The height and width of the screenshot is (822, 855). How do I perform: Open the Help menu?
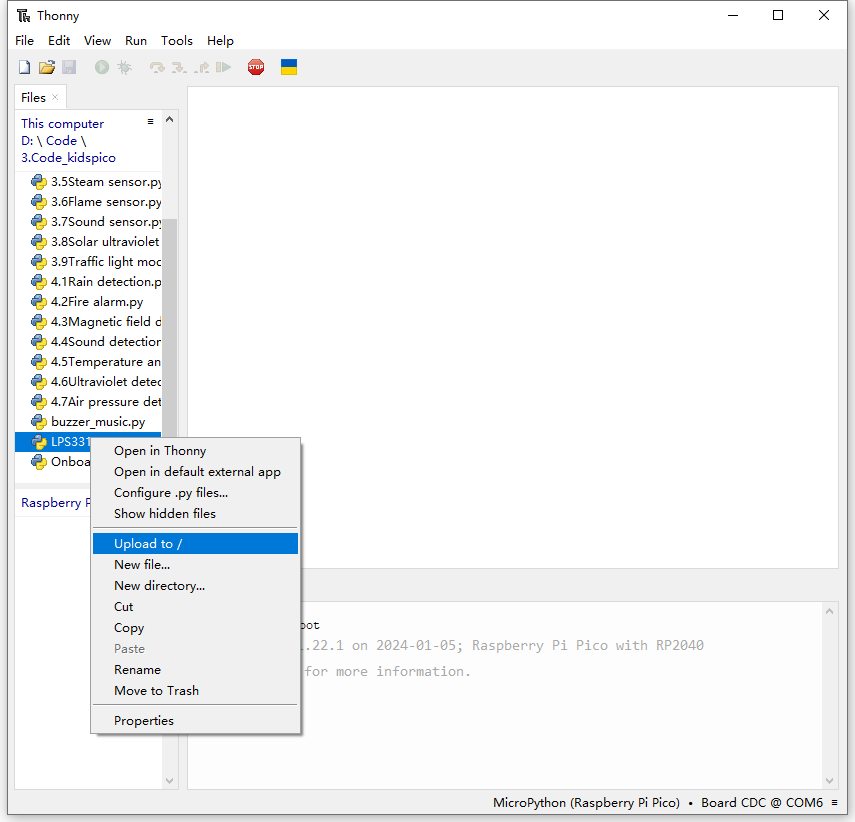pyautogui.click(x=220, y=41)
